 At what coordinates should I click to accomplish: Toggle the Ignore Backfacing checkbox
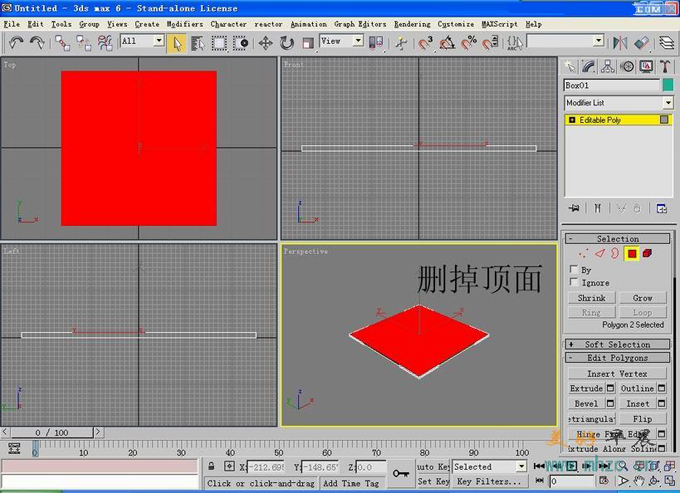coord(573,283)
